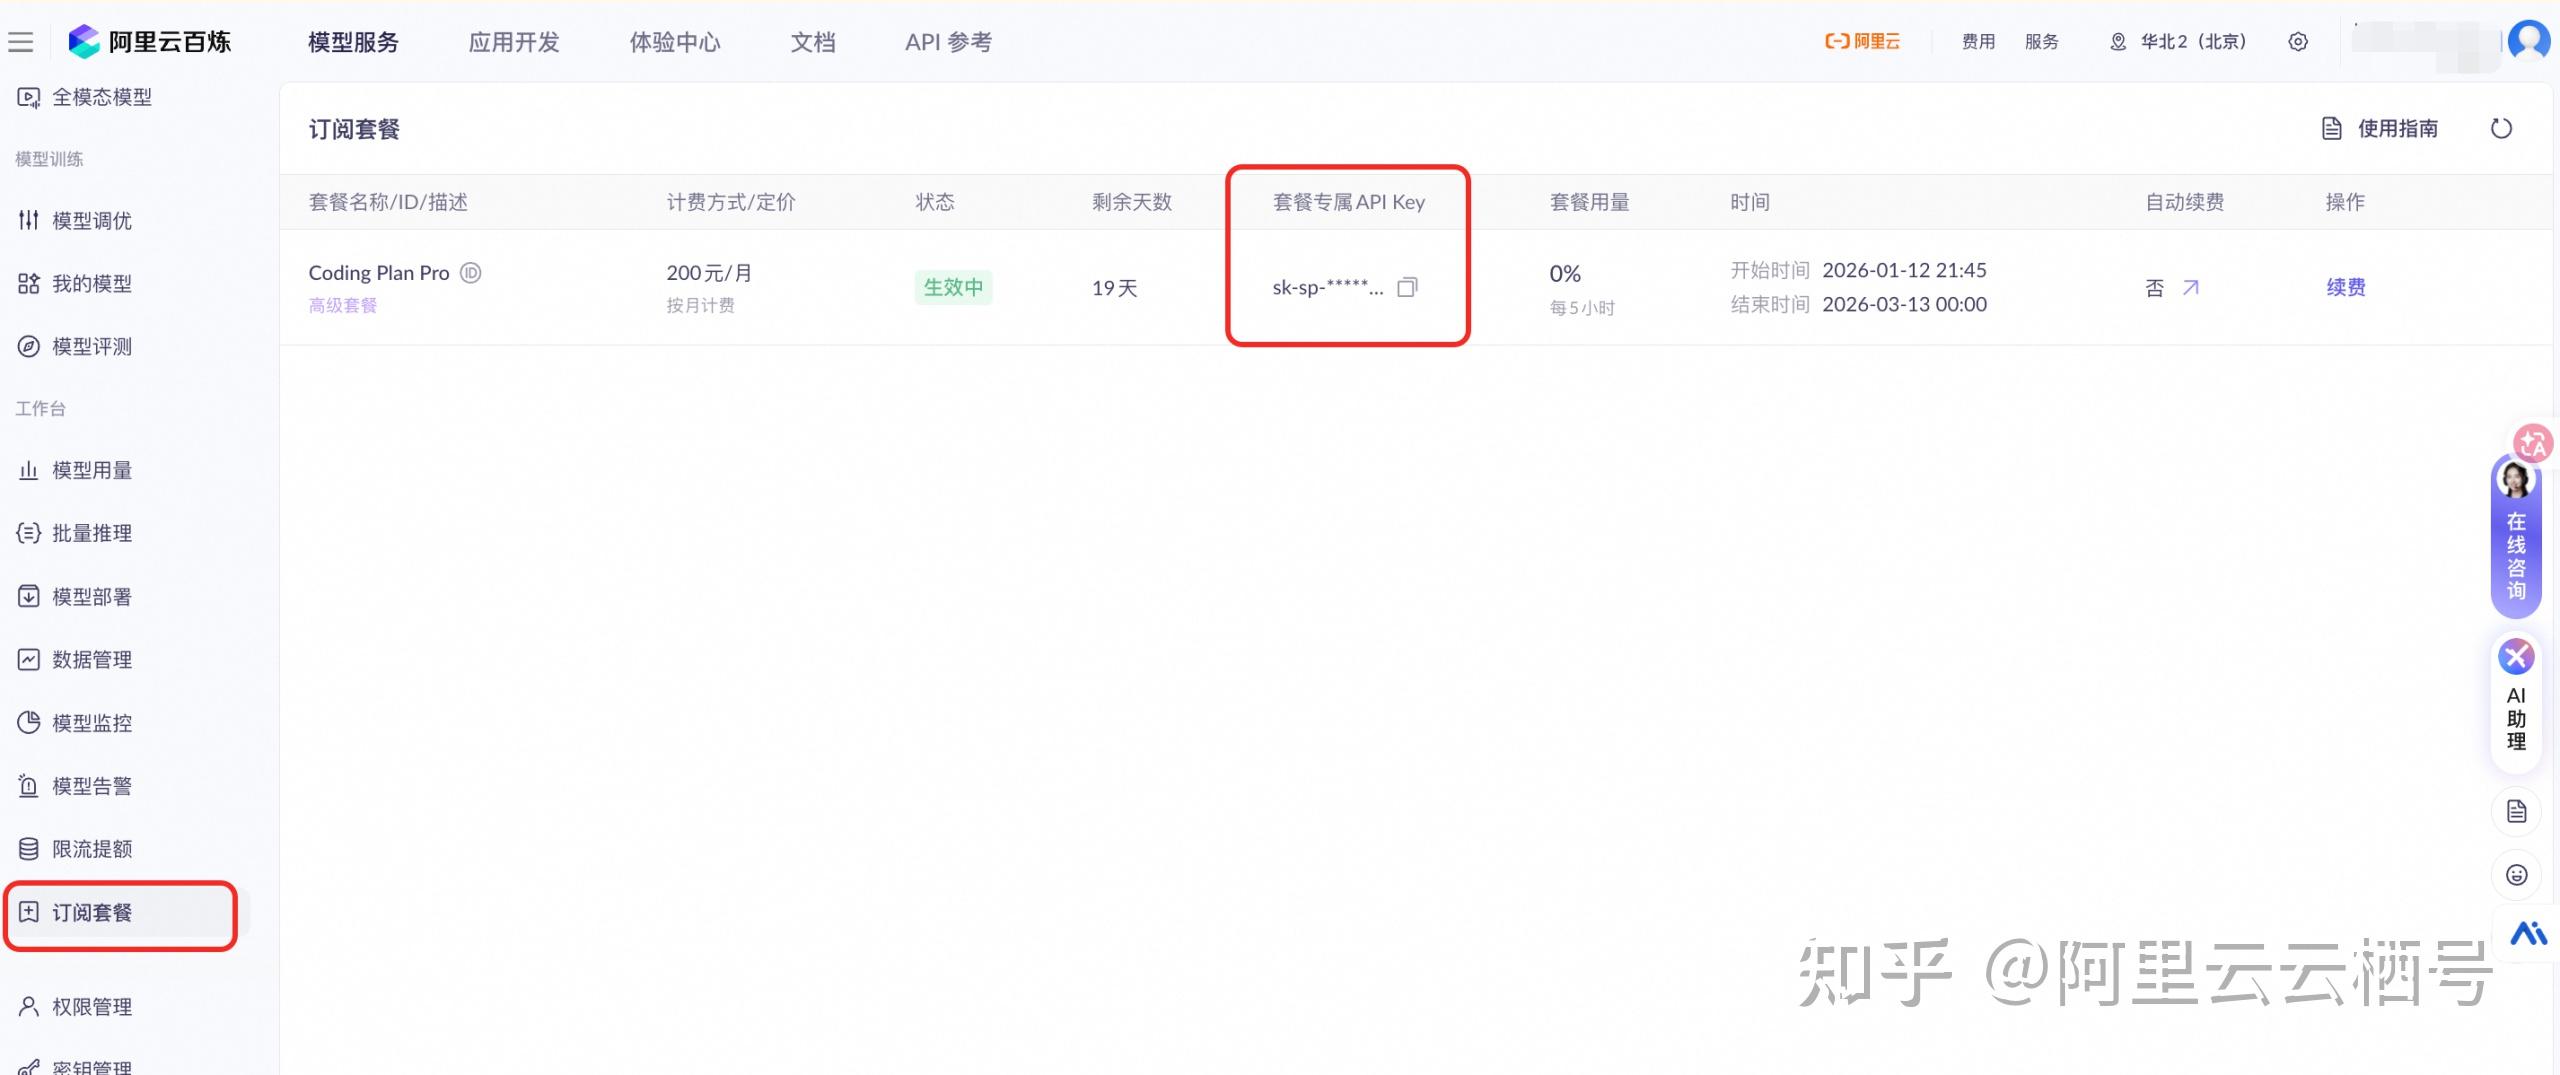2560x1075 pixels.
Task: Open 文档 top navigation tab
Action: pyautogui.click(x=813, y=42)
